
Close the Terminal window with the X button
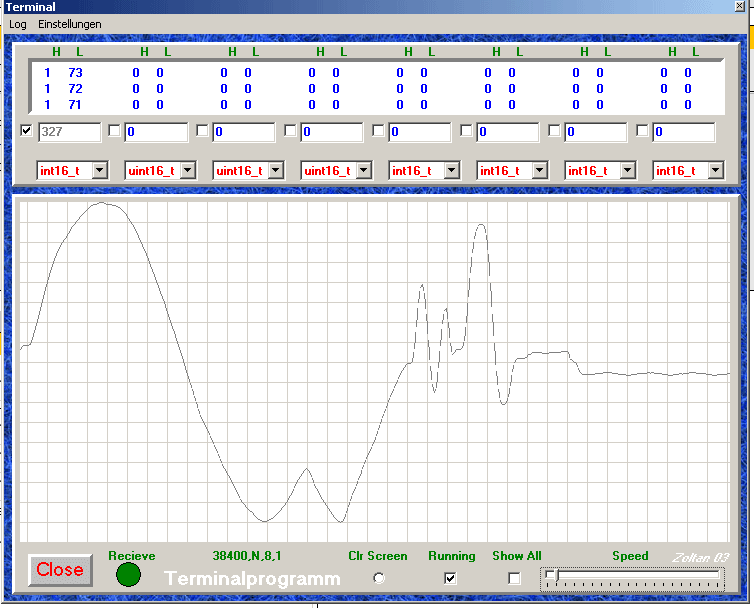click(x=740, y=6)
